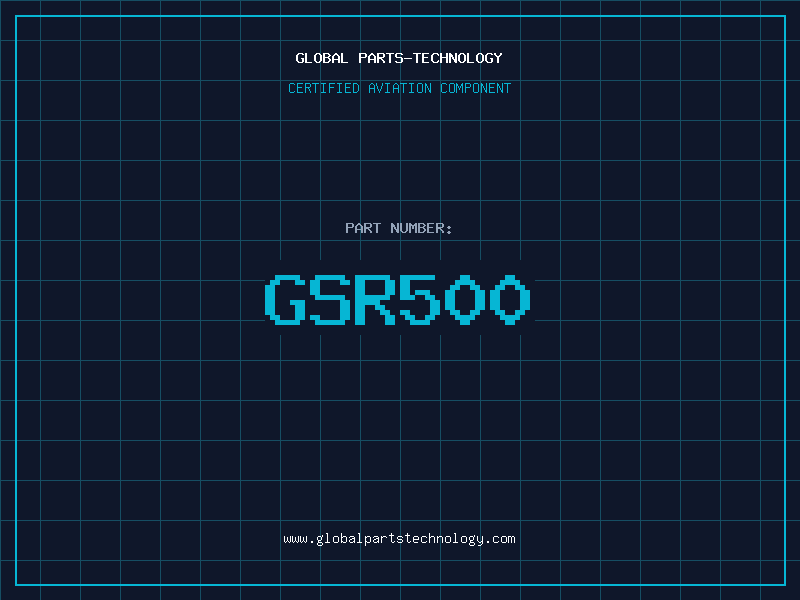
Task: Click the first zero in GSR500
Action: 464,300
